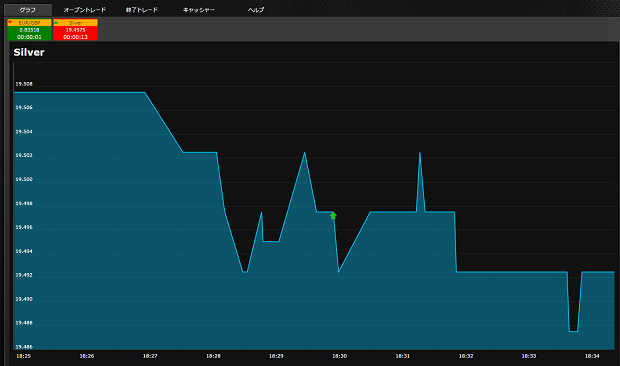Viewport: 620px width, 366px height.
Task: Click the 18:28 time axis label
Action: (213, 356)
